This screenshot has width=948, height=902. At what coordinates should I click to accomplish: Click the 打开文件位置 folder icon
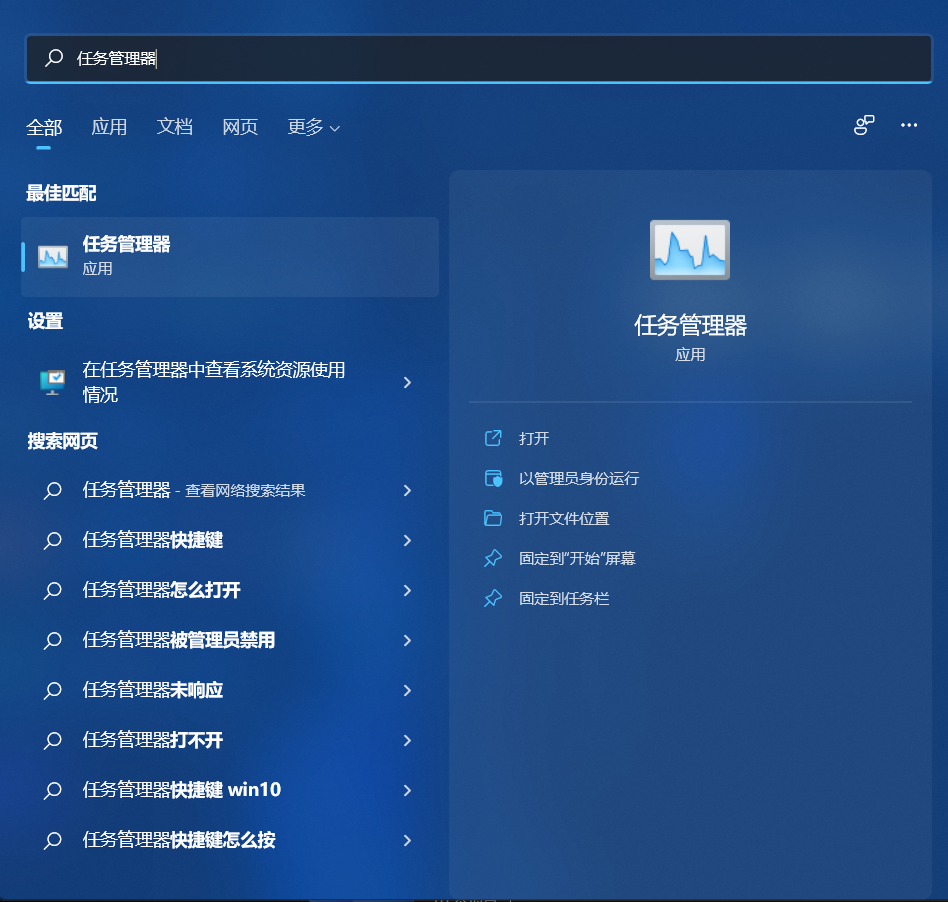493,518
